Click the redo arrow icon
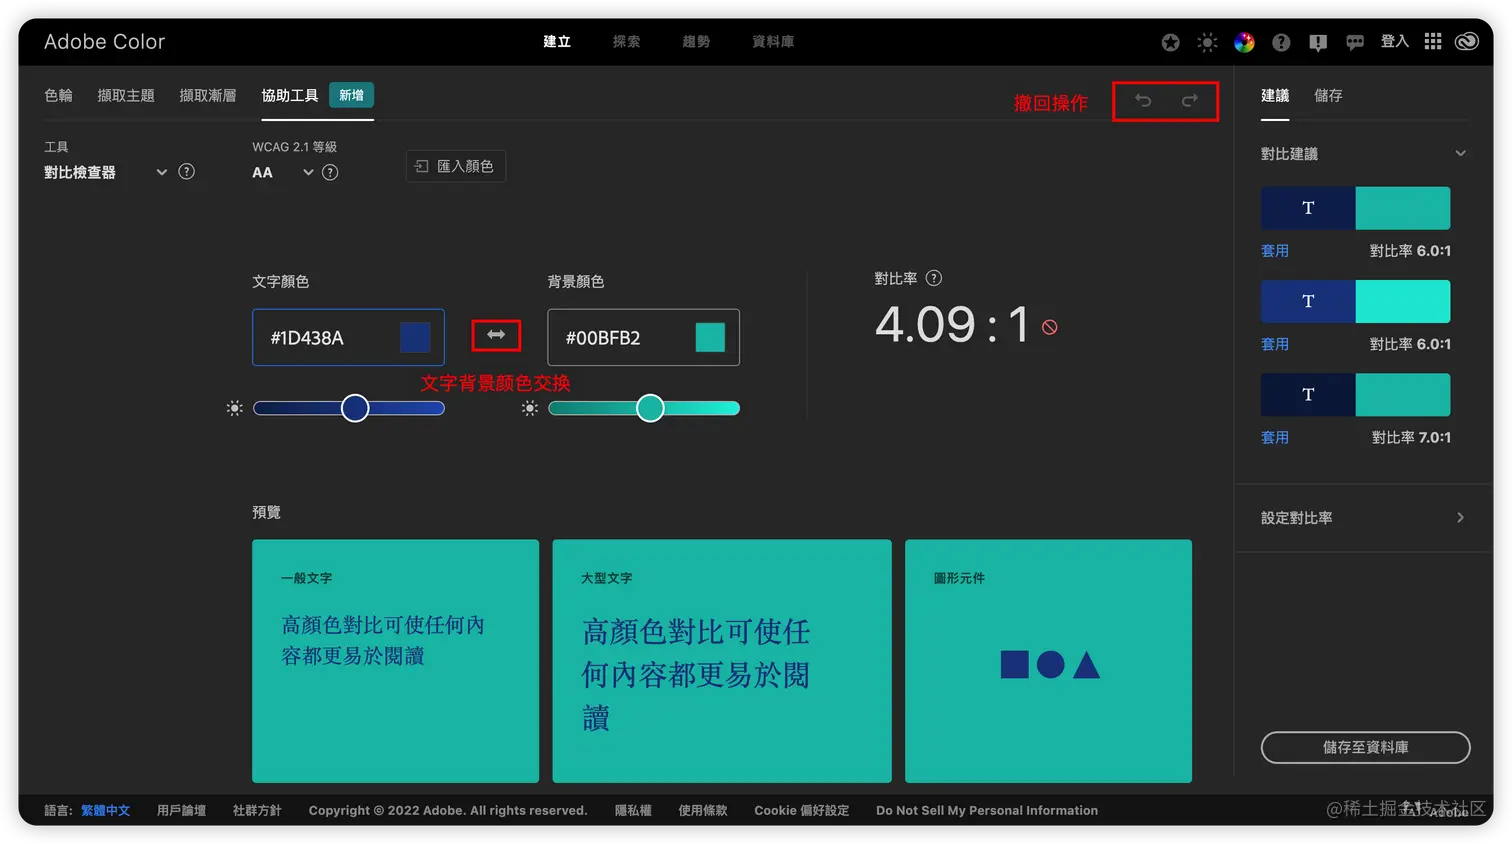The width and height of the screenshot is (1512, 844). point(1189,100)
